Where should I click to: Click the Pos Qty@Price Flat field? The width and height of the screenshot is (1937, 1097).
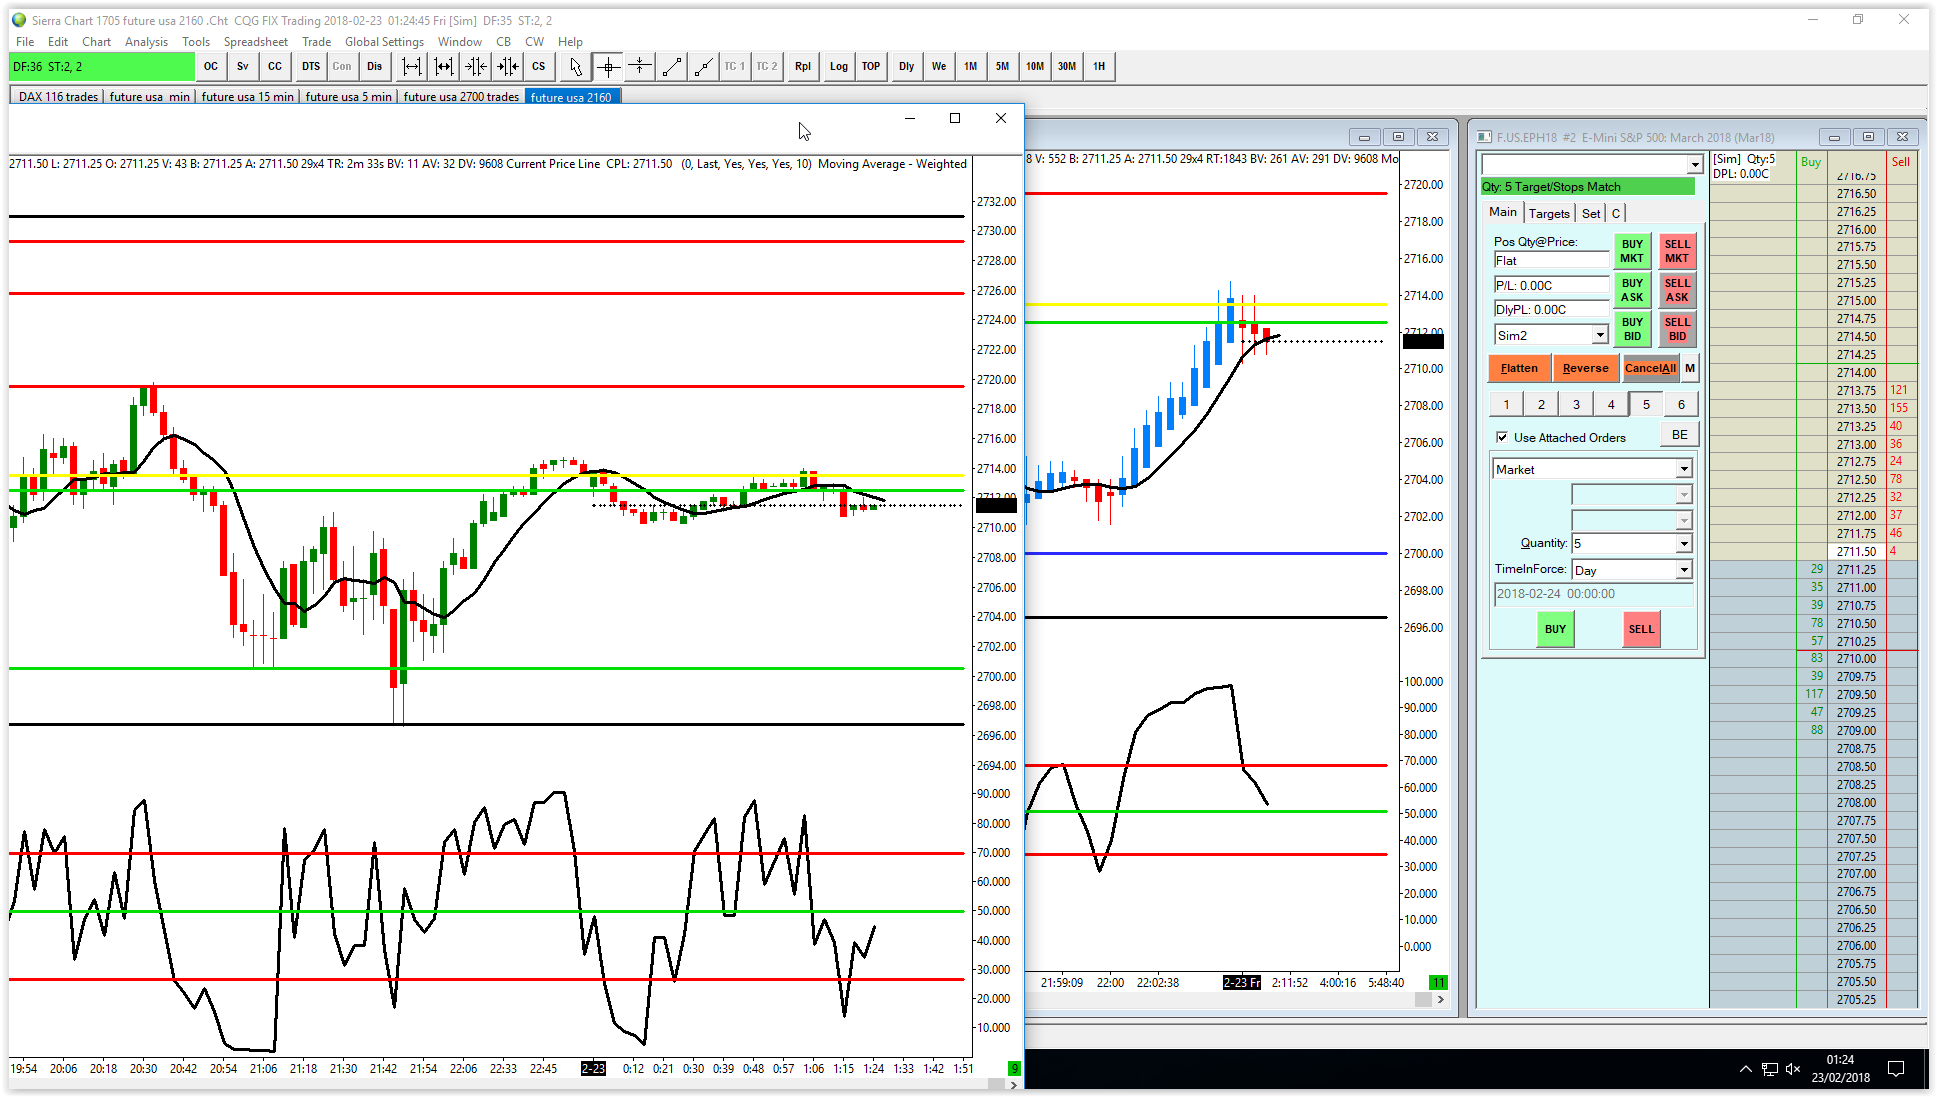(1551, 261)
